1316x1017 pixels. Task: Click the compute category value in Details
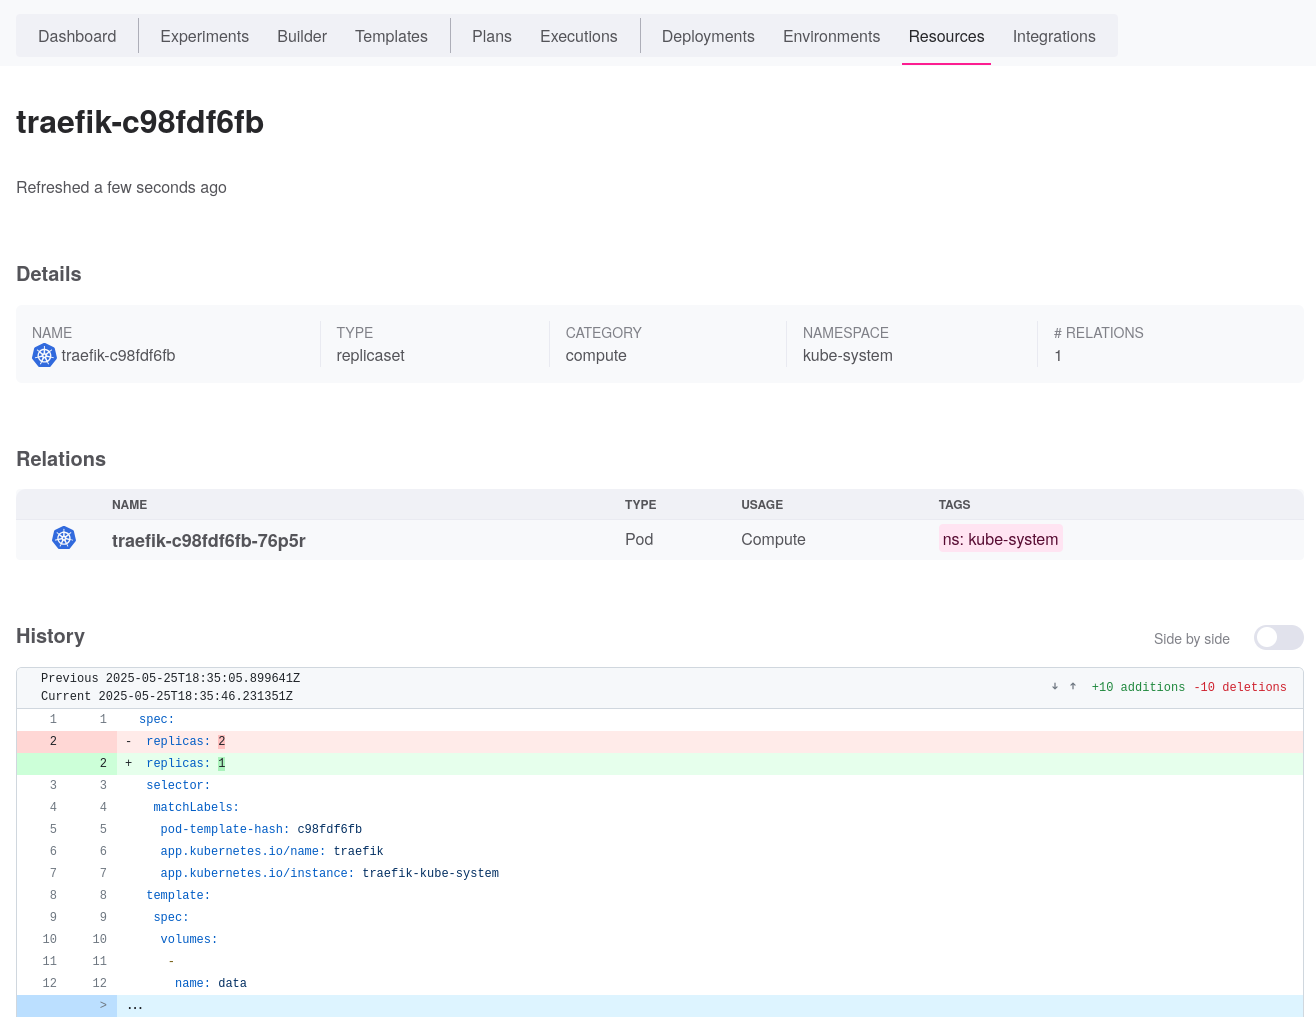click(596, 355)
